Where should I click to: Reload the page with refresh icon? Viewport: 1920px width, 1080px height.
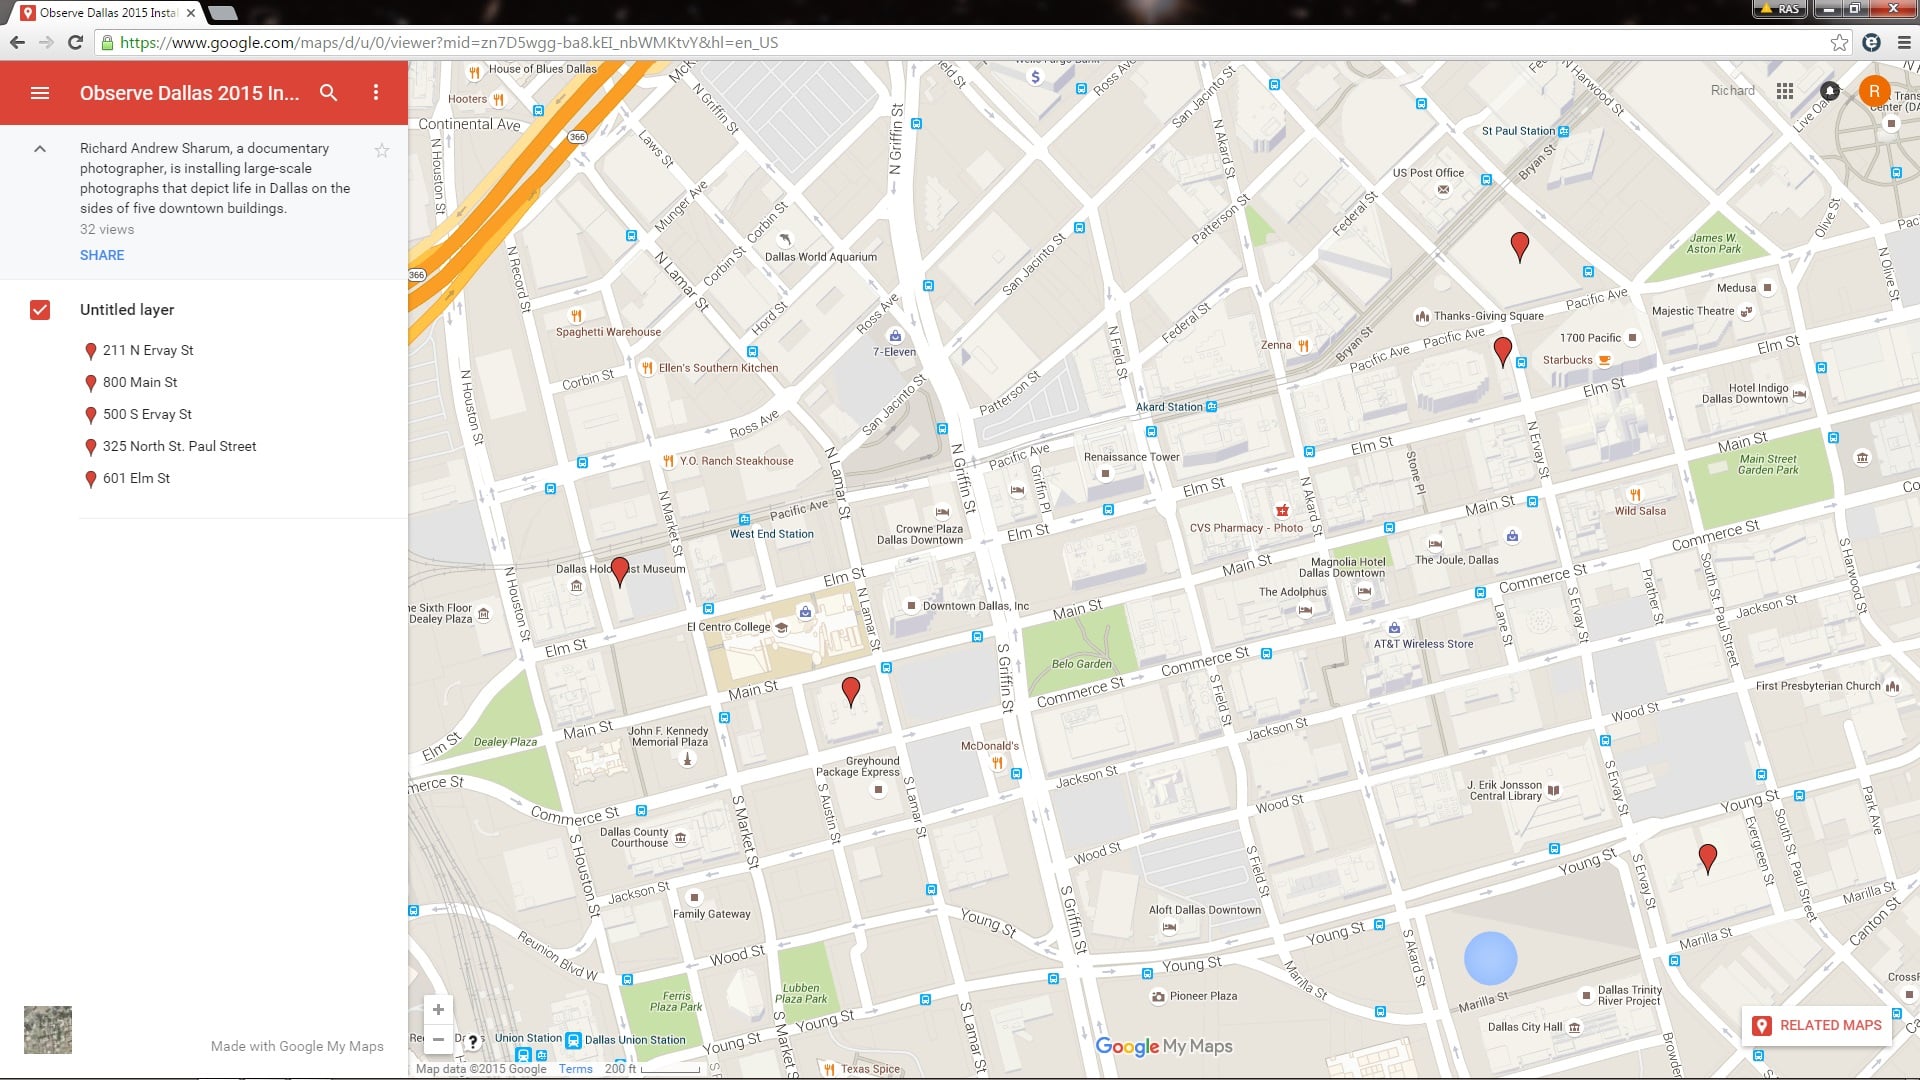(x=75, y=42)
